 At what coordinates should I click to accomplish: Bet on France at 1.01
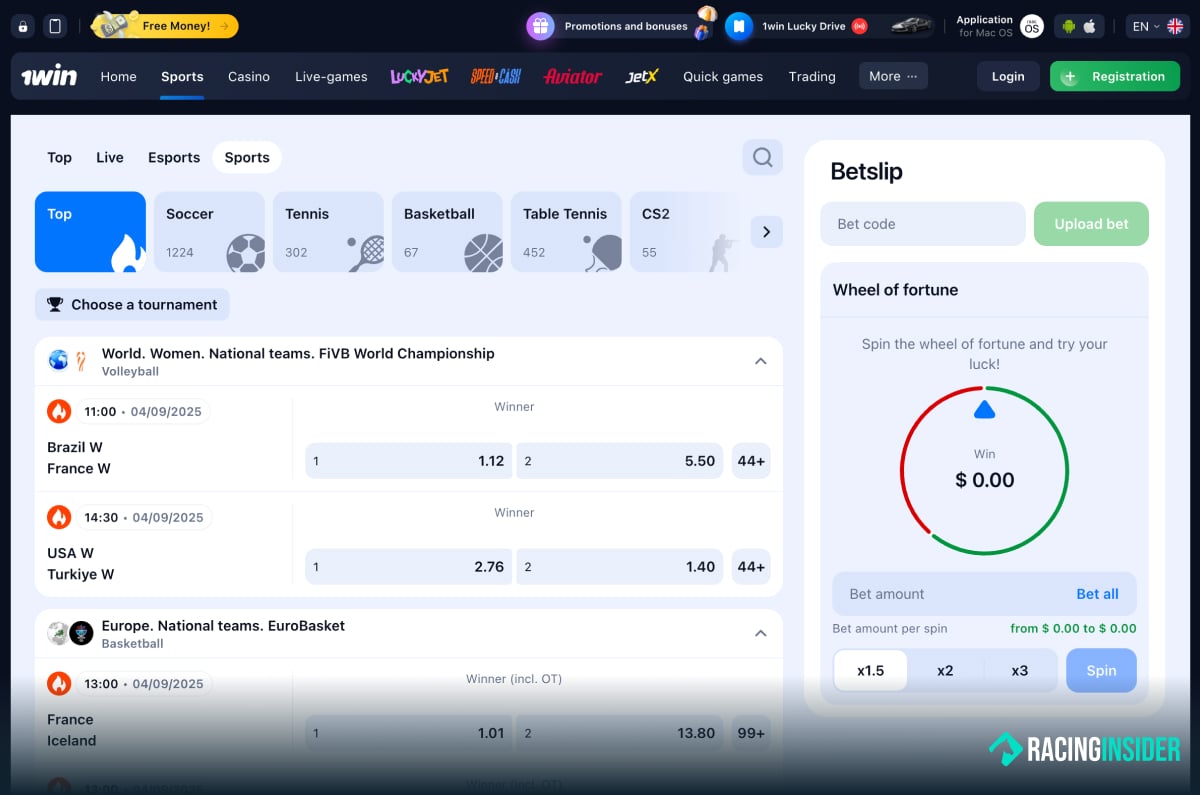[x=408, y=733]
